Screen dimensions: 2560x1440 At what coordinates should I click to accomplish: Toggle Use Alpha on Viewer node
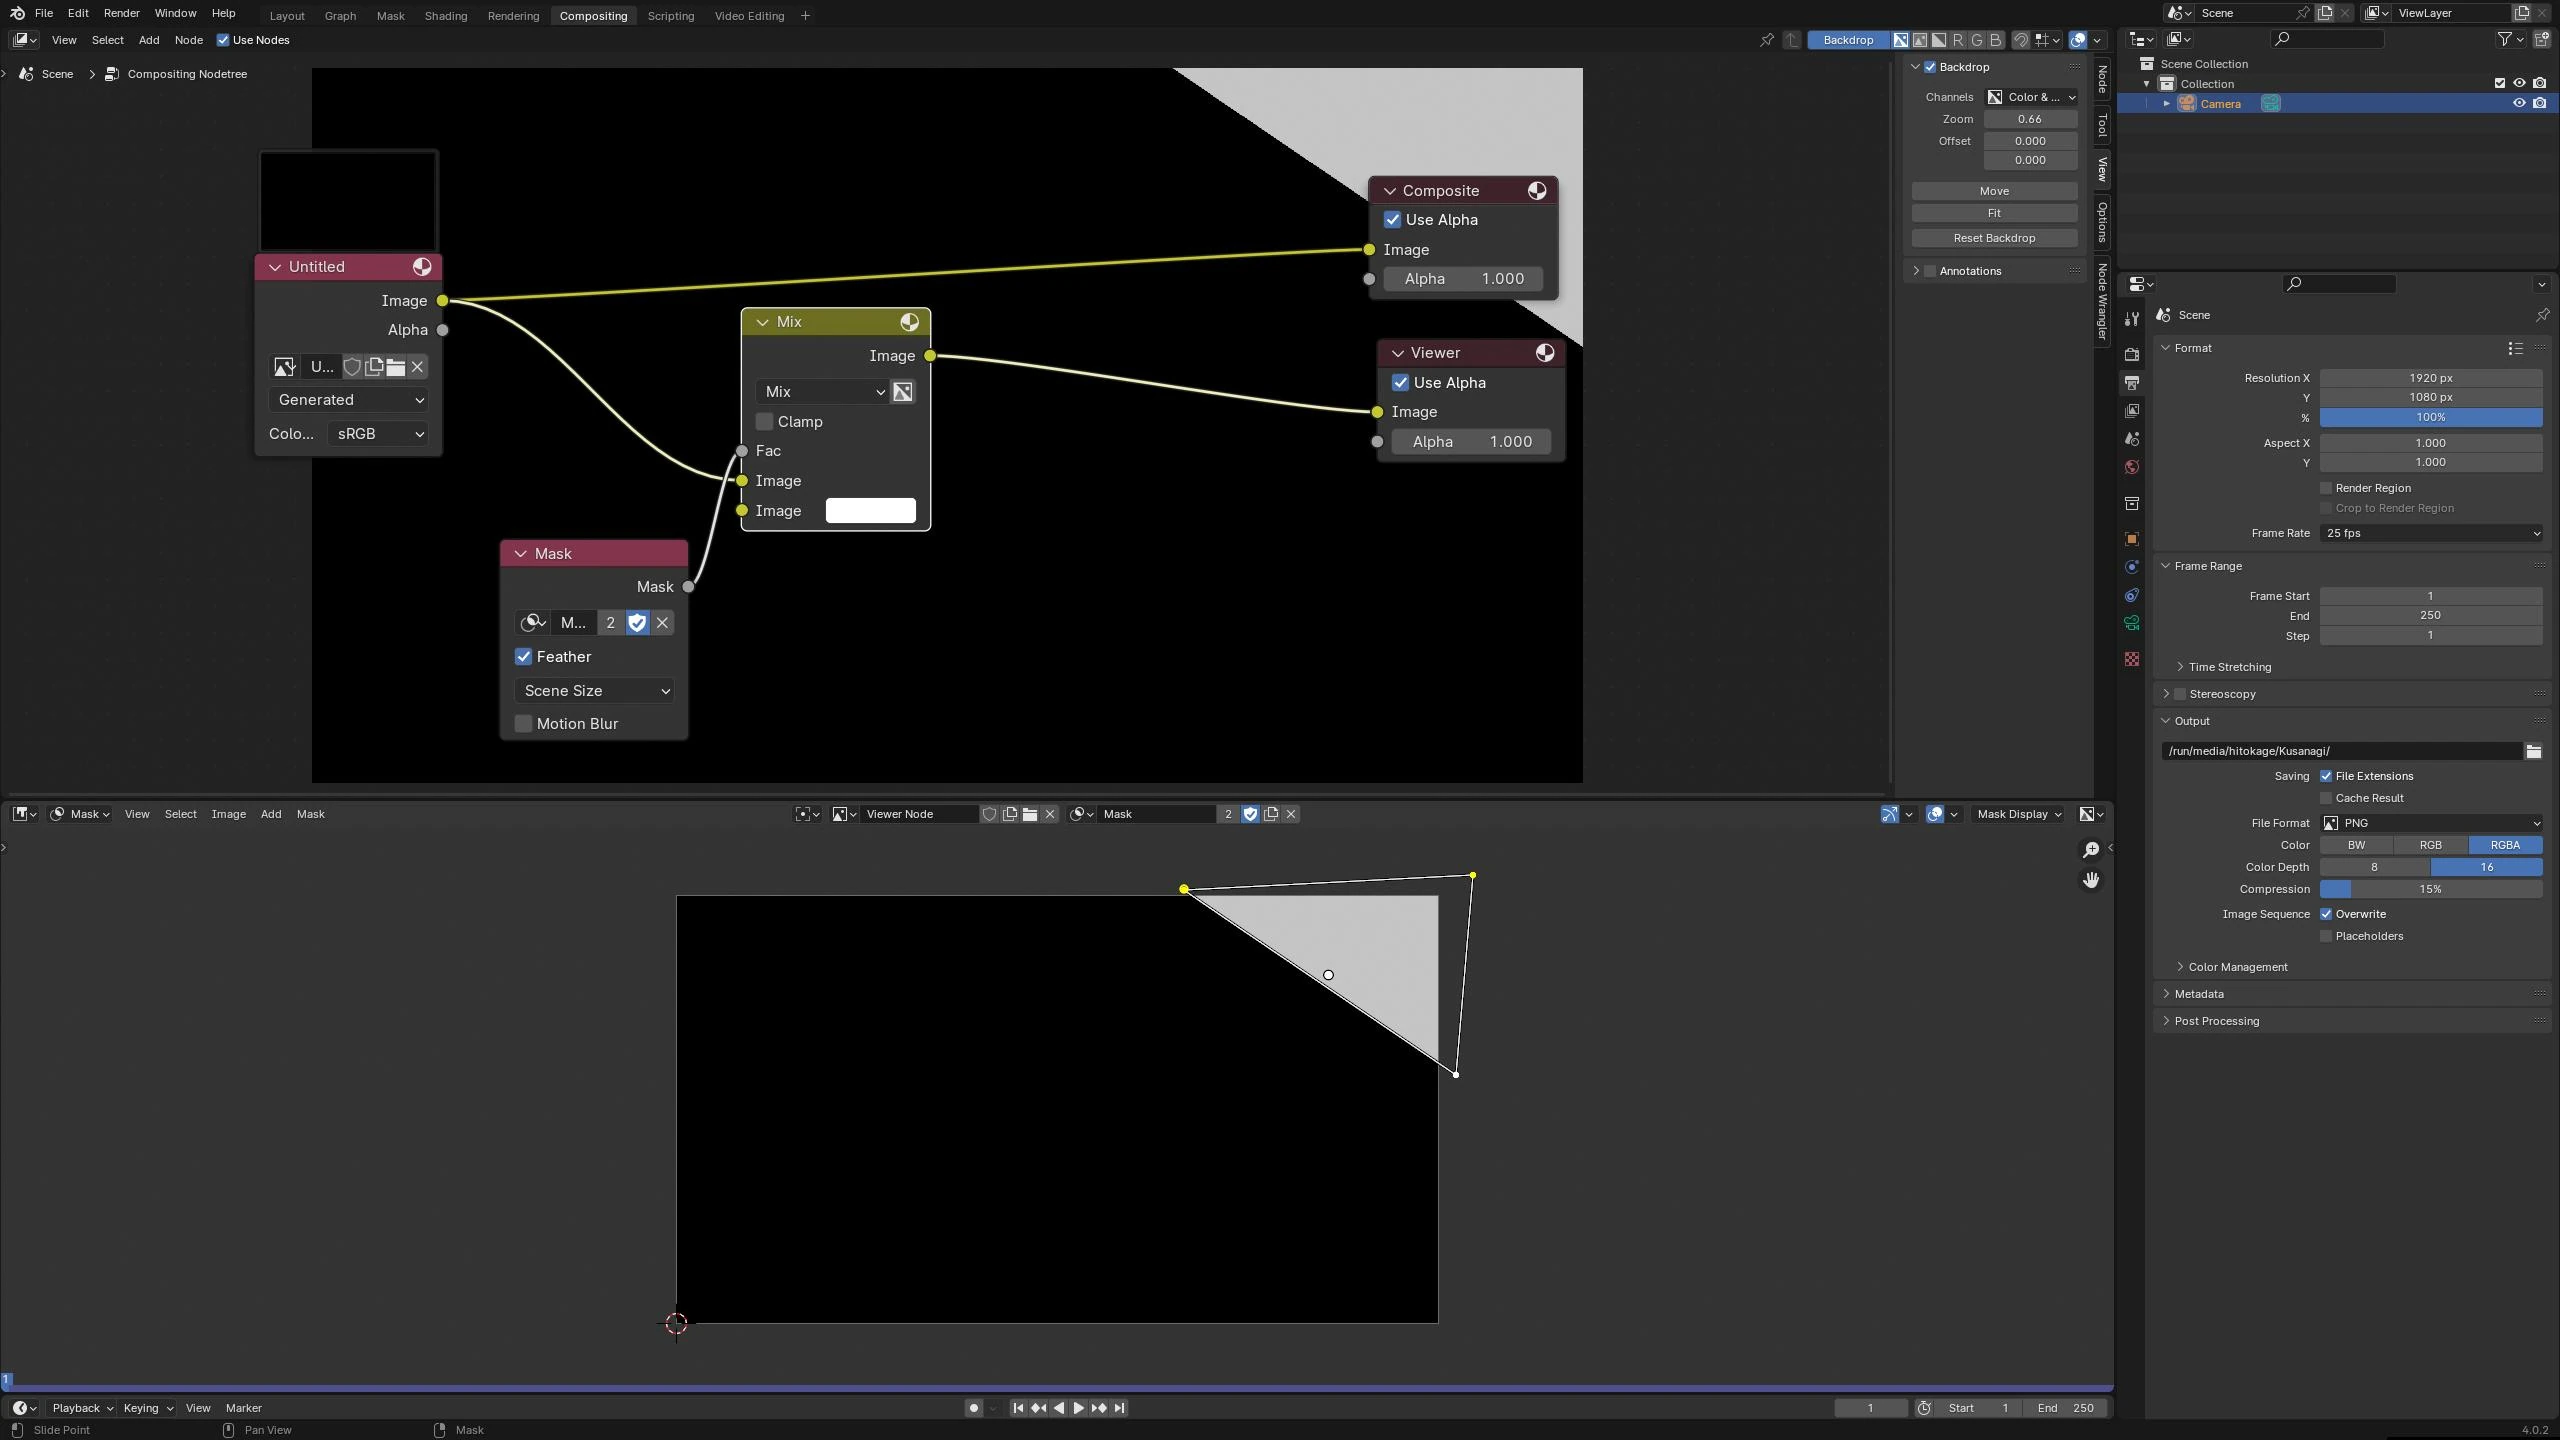click(x=1400, y=383)
